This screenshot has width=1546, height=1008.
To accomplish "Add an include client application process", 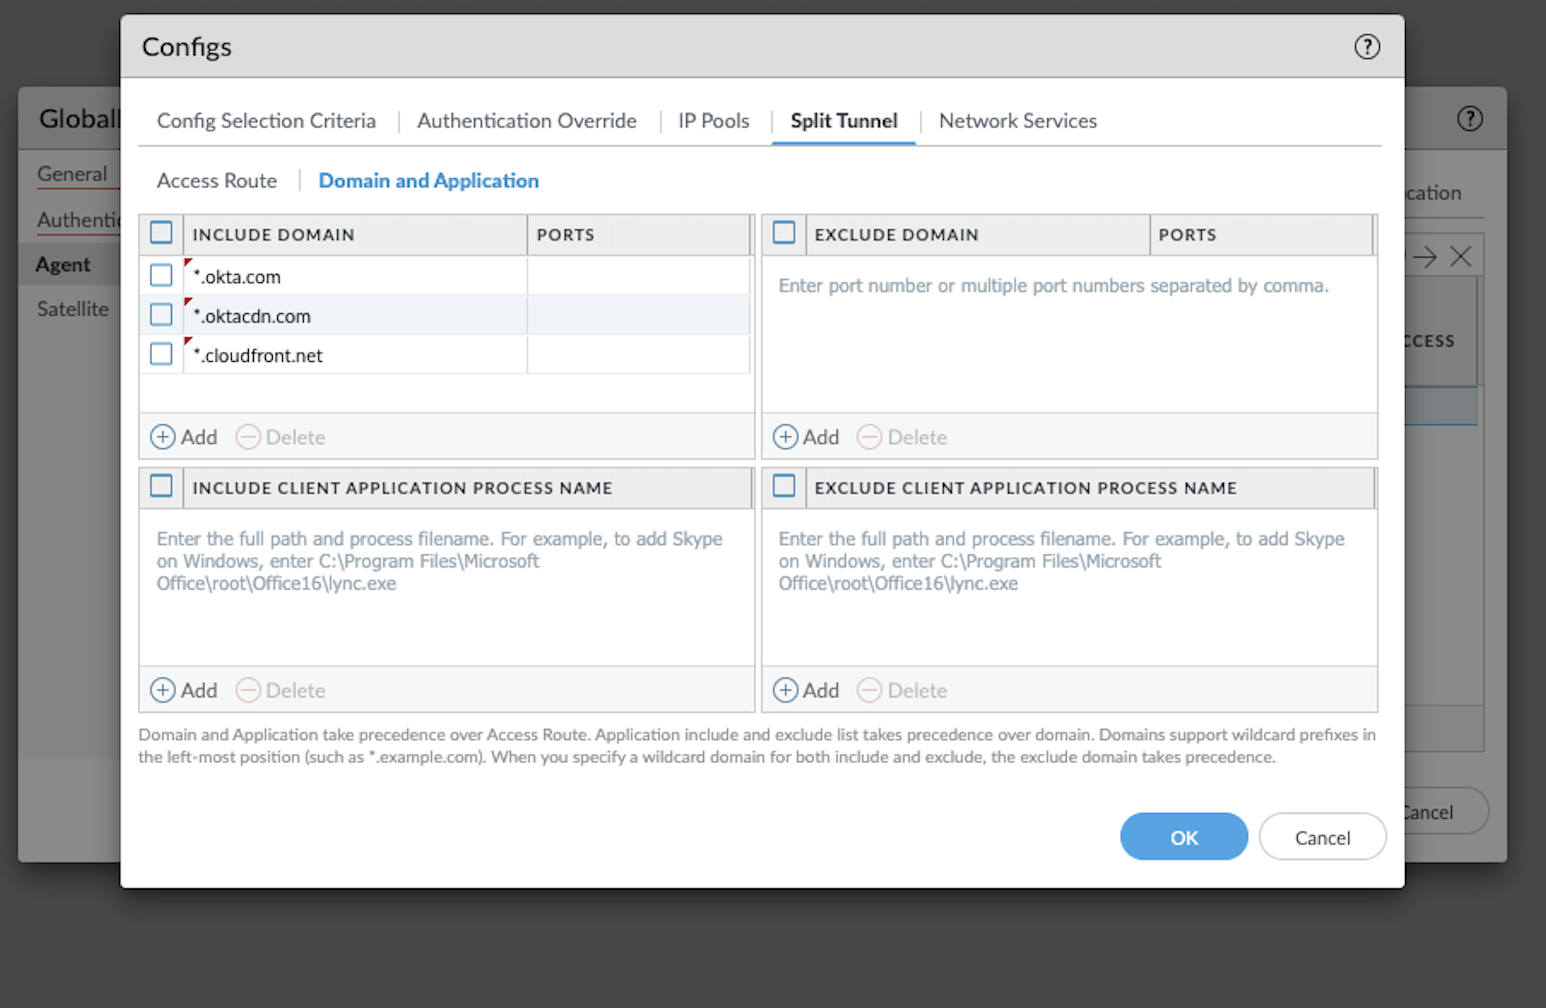I will pos(184,690).
